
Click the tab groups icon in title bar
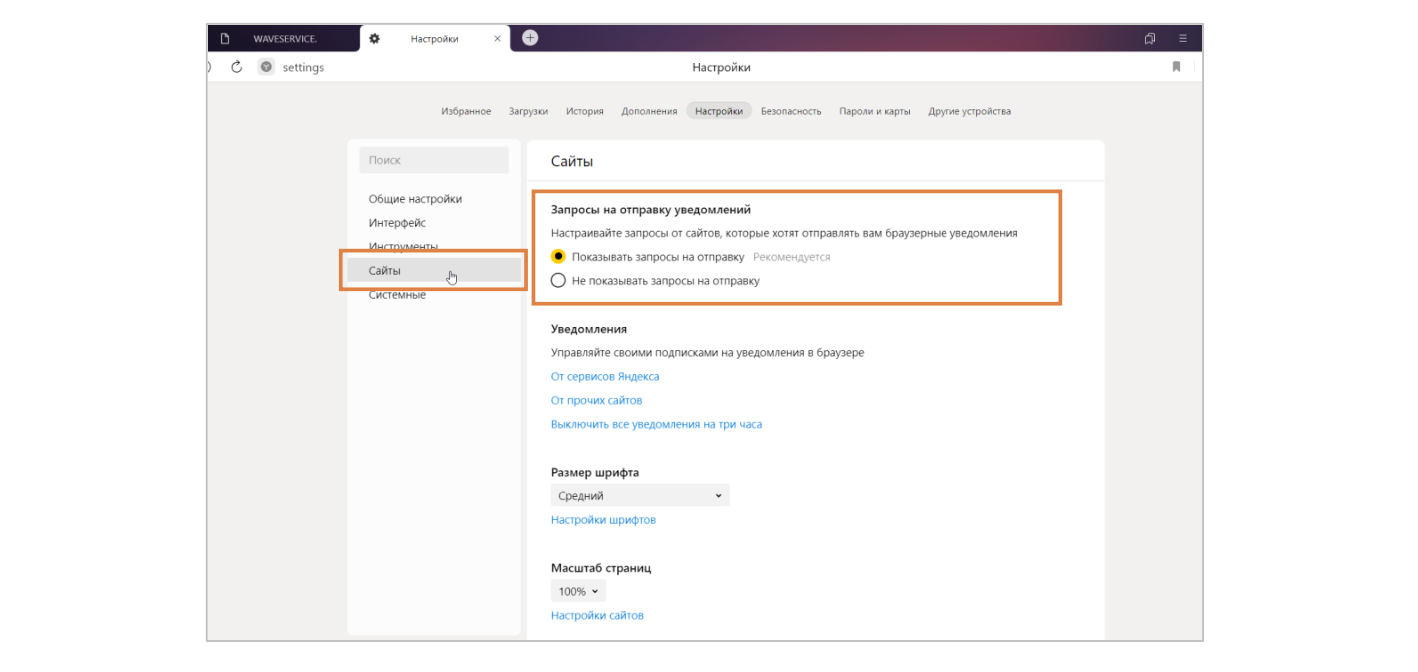[x=1150, y=38]
